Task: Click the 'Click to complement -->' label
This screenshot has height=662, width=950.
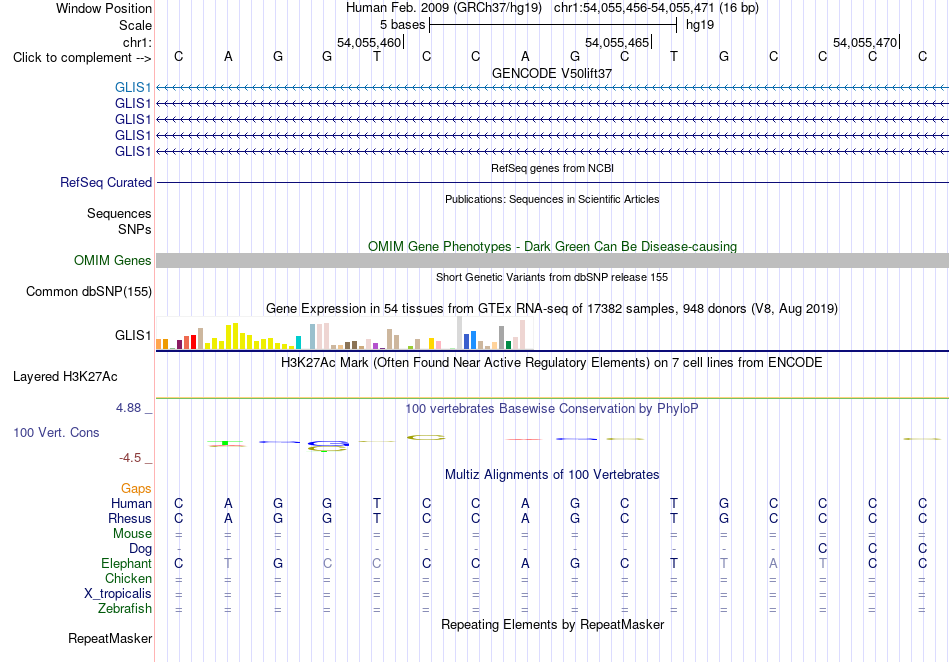Action: point(82,58)
